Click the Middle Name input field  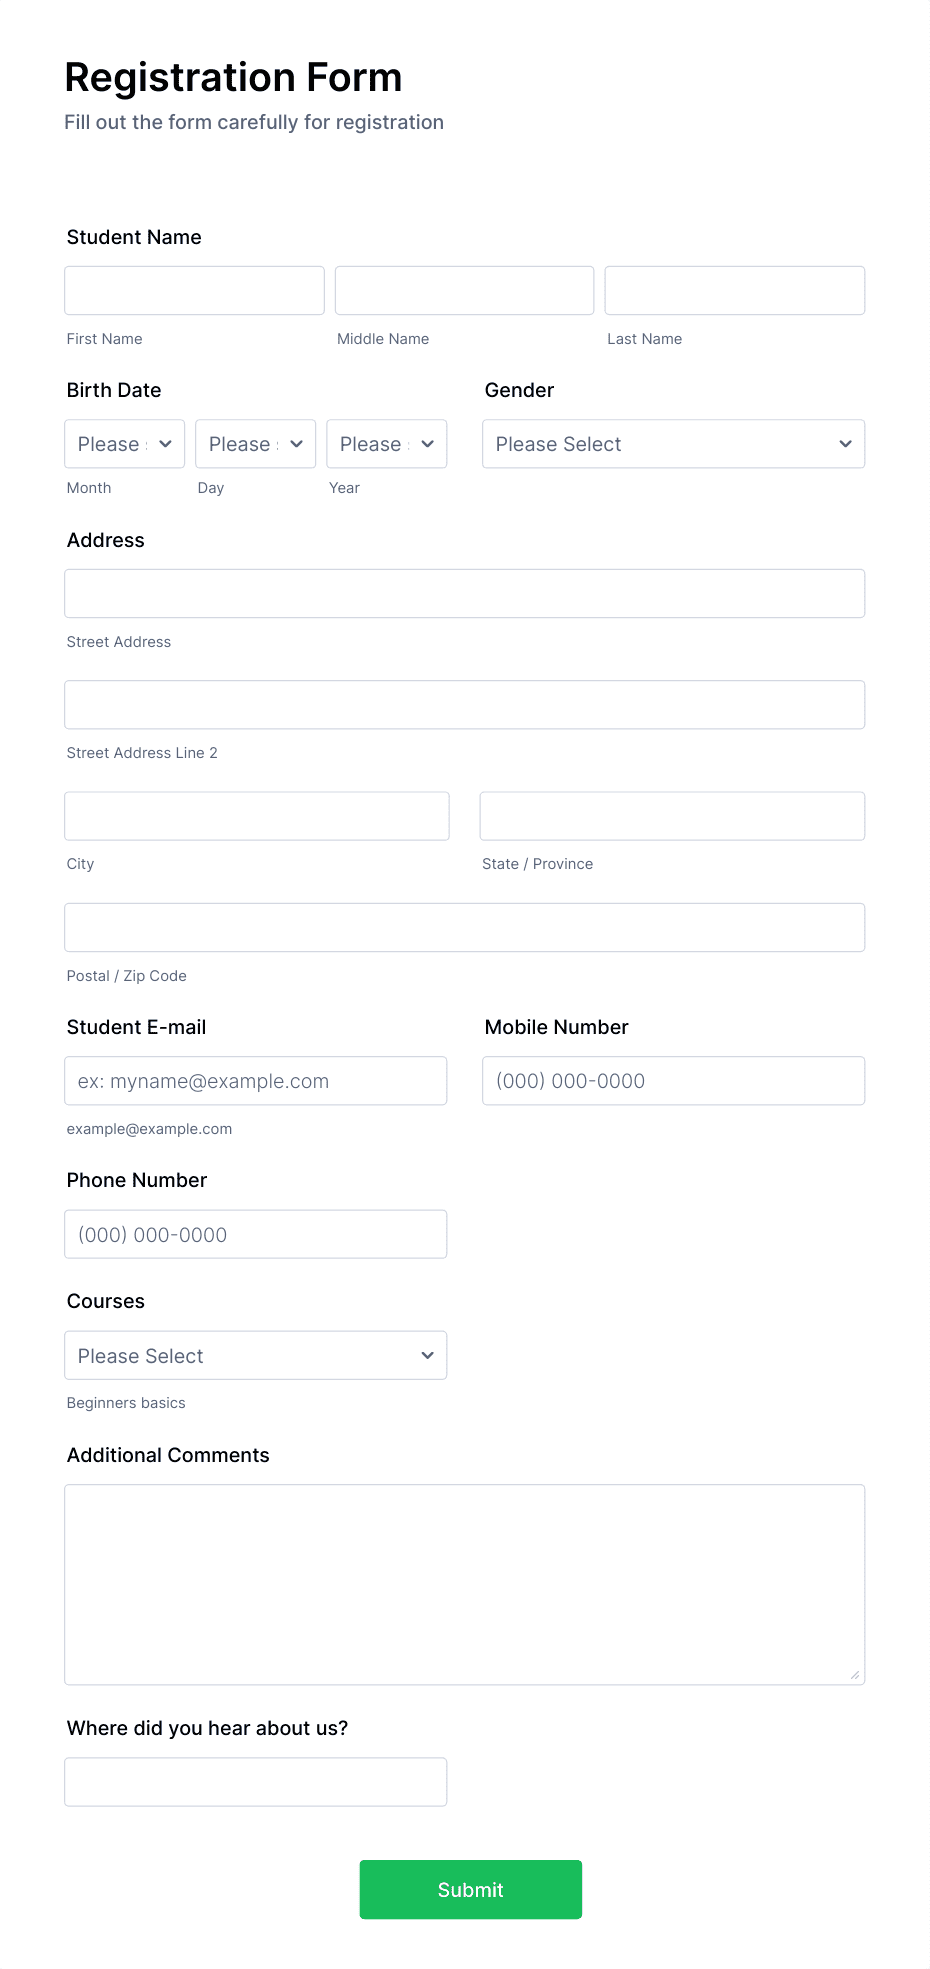463,290
